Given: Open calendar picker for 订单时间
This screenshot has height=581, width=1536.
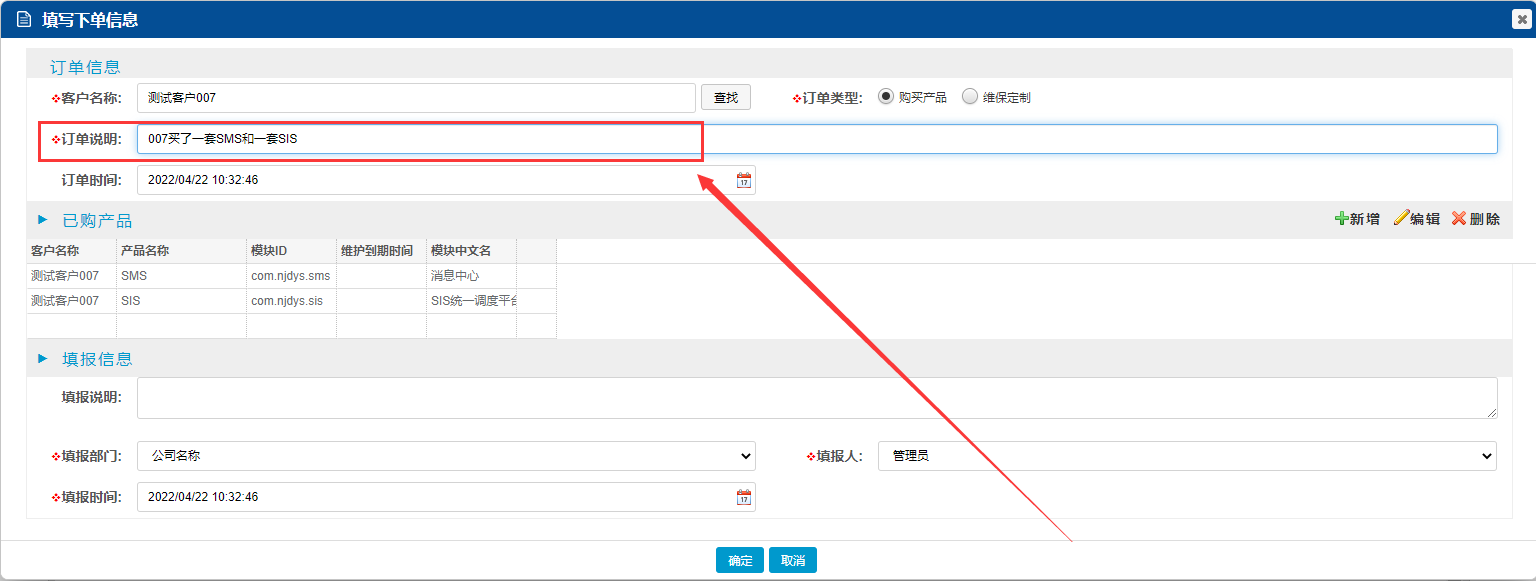Looking at the screenshot, I should [743, 181].
